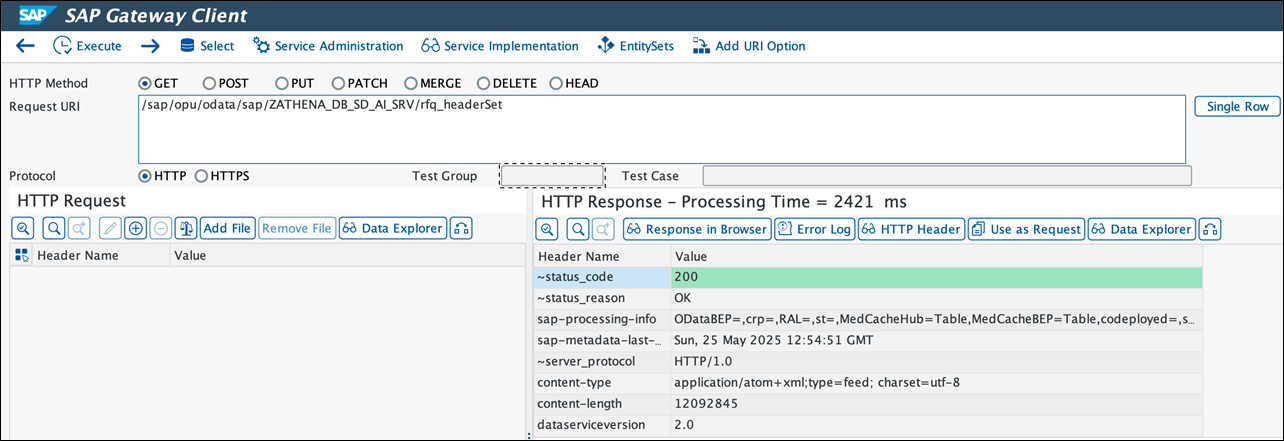Click the select-all grid icon beside Header Name

coord(22,256)
